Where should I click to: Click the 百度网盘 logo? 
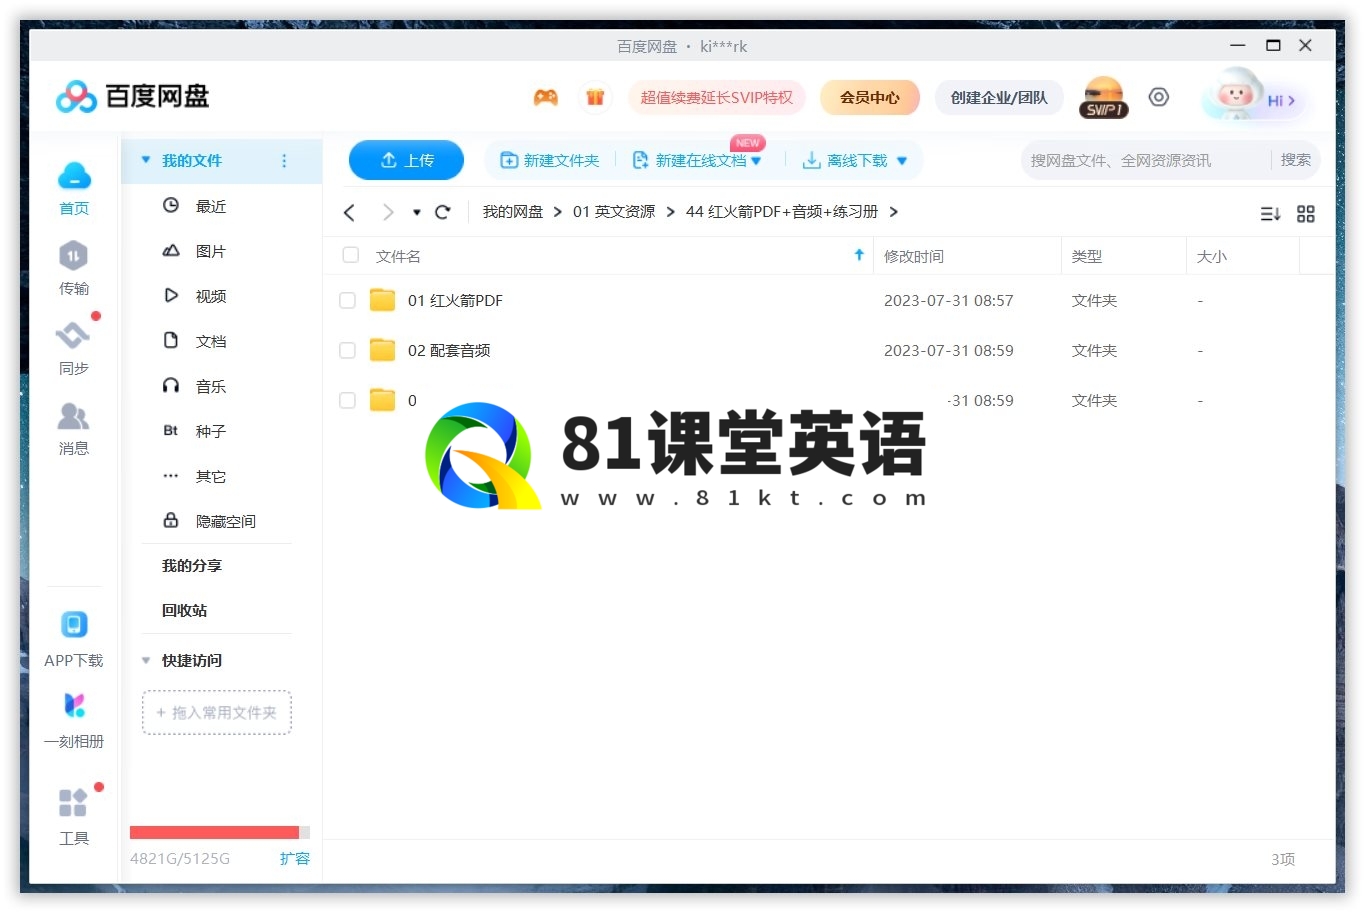(x=132, y=97)
